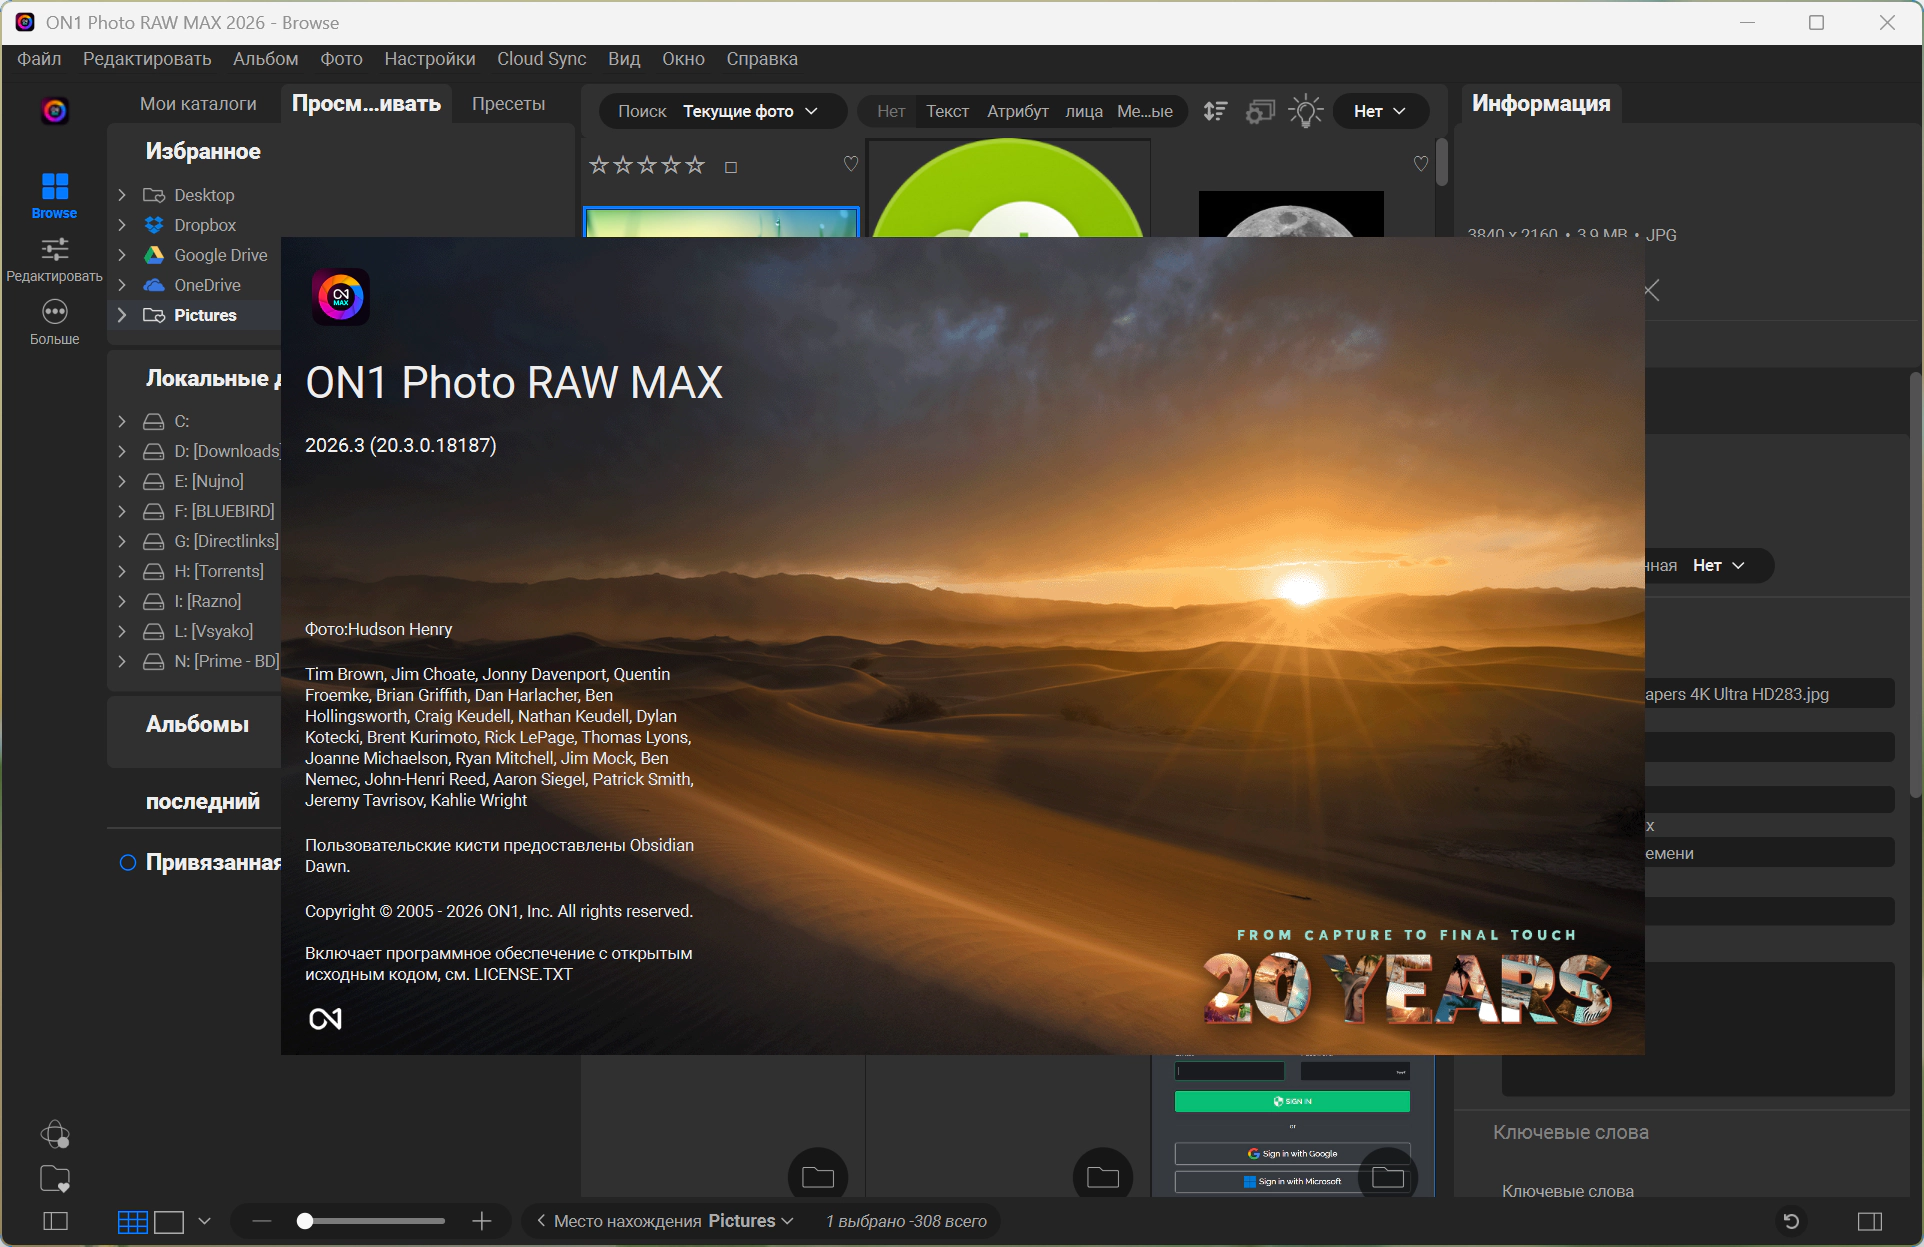This screenshot has width=1924, height=1247.
Task: Click the color label square checkbox
Action: pyautogui.click(x=731, y=167)
